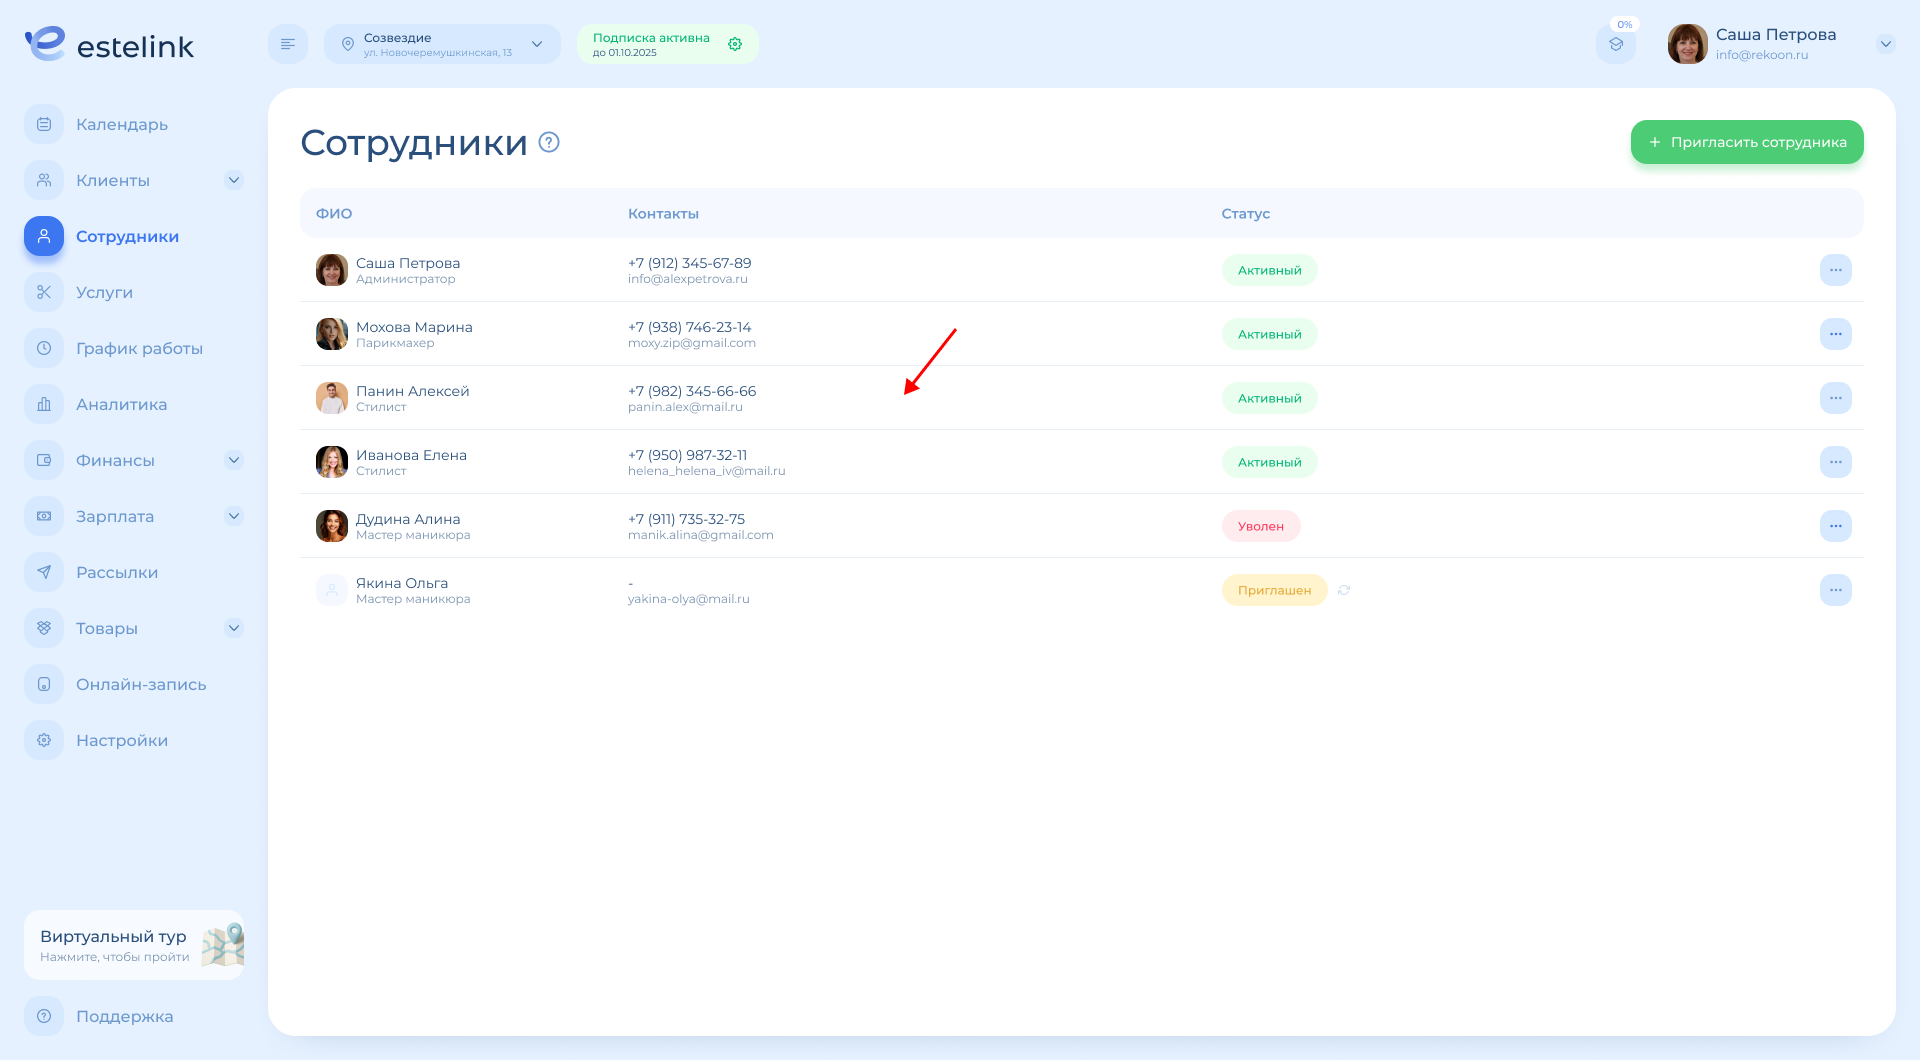The width and height of the screenshot is (1920, 1060).
Task: Open subscription settings gear icon
Action: pos(735,44)
